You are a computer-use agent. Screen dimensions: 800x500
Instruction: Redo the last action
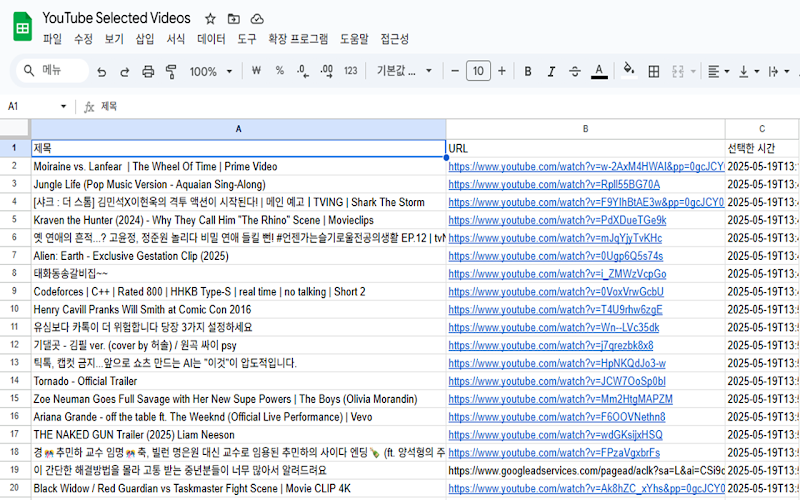124,71
